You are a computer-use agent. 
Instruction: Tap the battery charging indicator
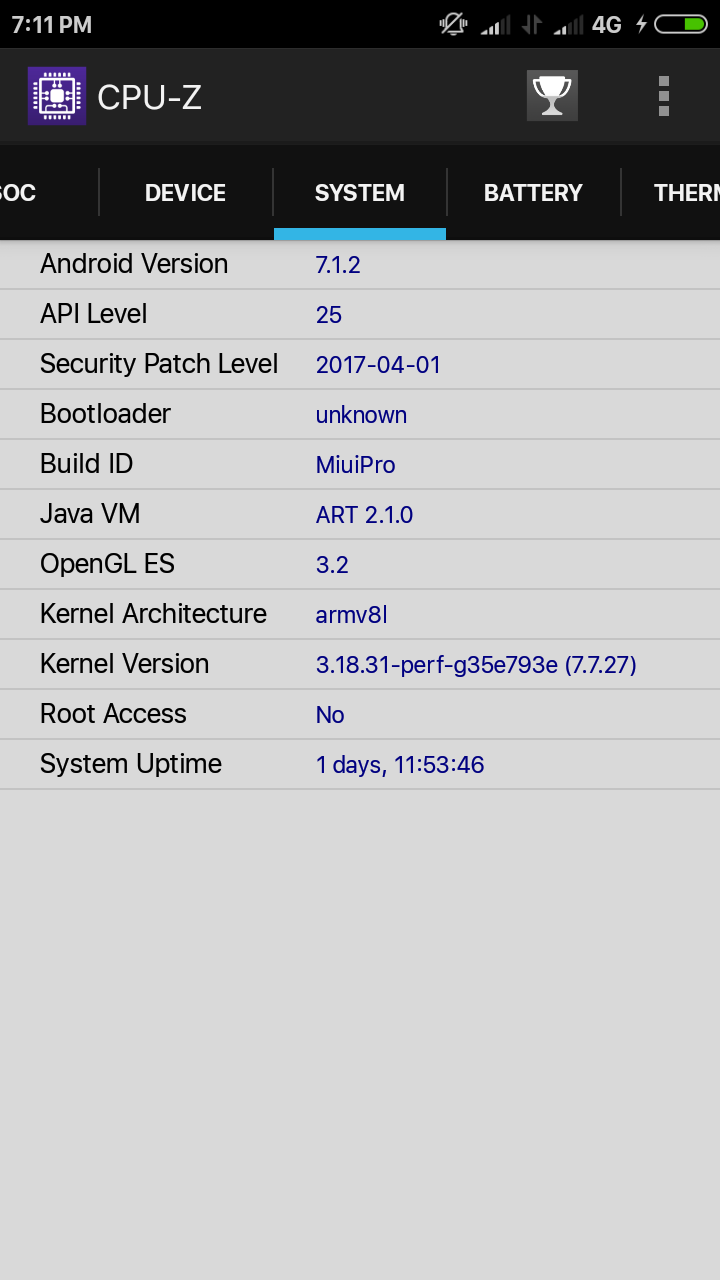(673, 24)
